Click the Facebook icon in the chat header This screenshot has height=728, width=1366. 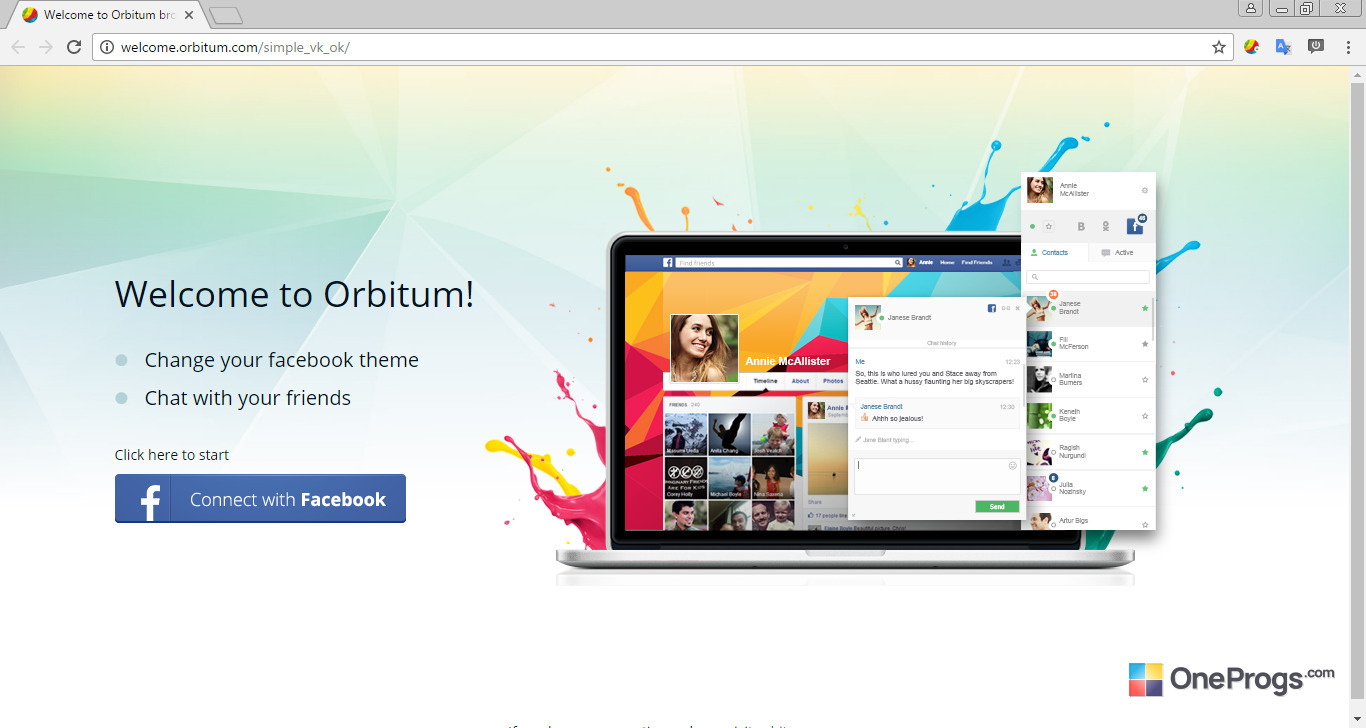pos(992,308)
